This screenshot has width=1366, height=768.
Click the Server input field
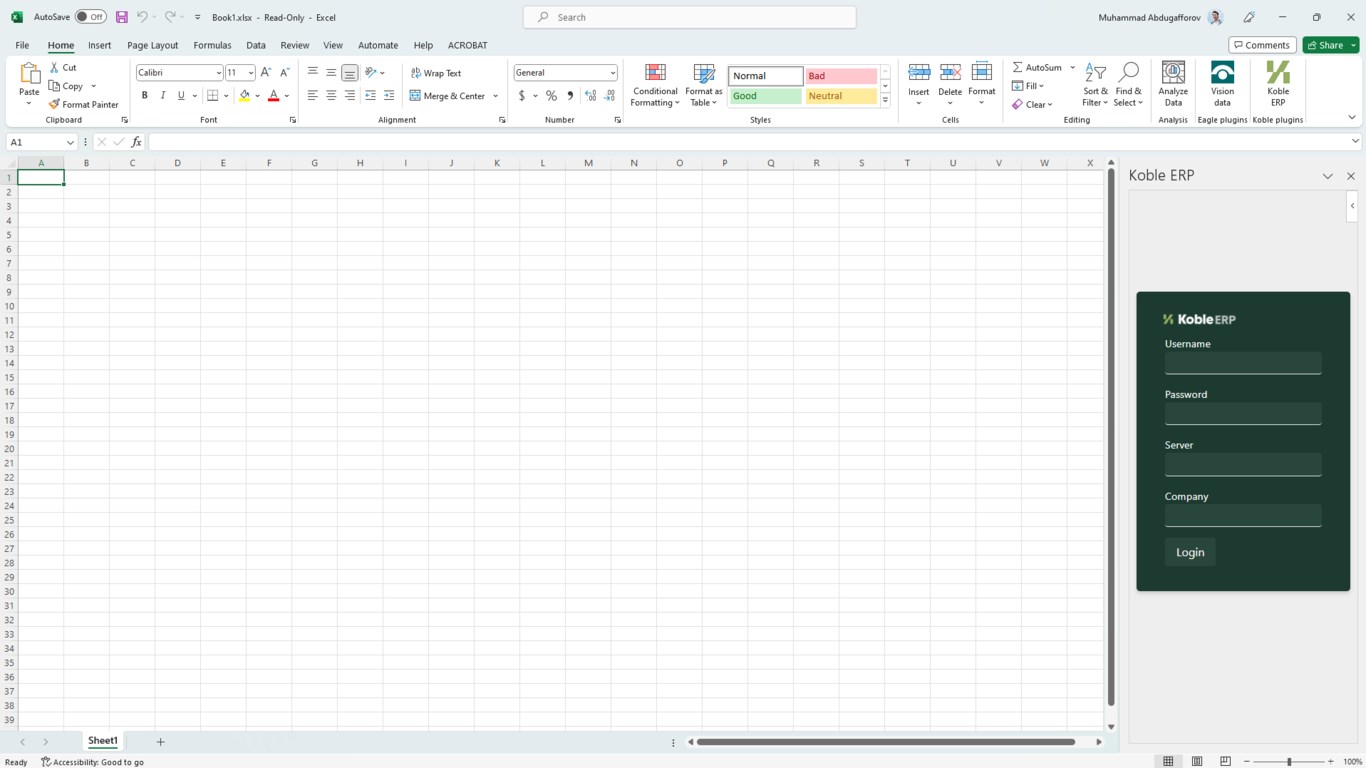click(x=1243, y=464)
